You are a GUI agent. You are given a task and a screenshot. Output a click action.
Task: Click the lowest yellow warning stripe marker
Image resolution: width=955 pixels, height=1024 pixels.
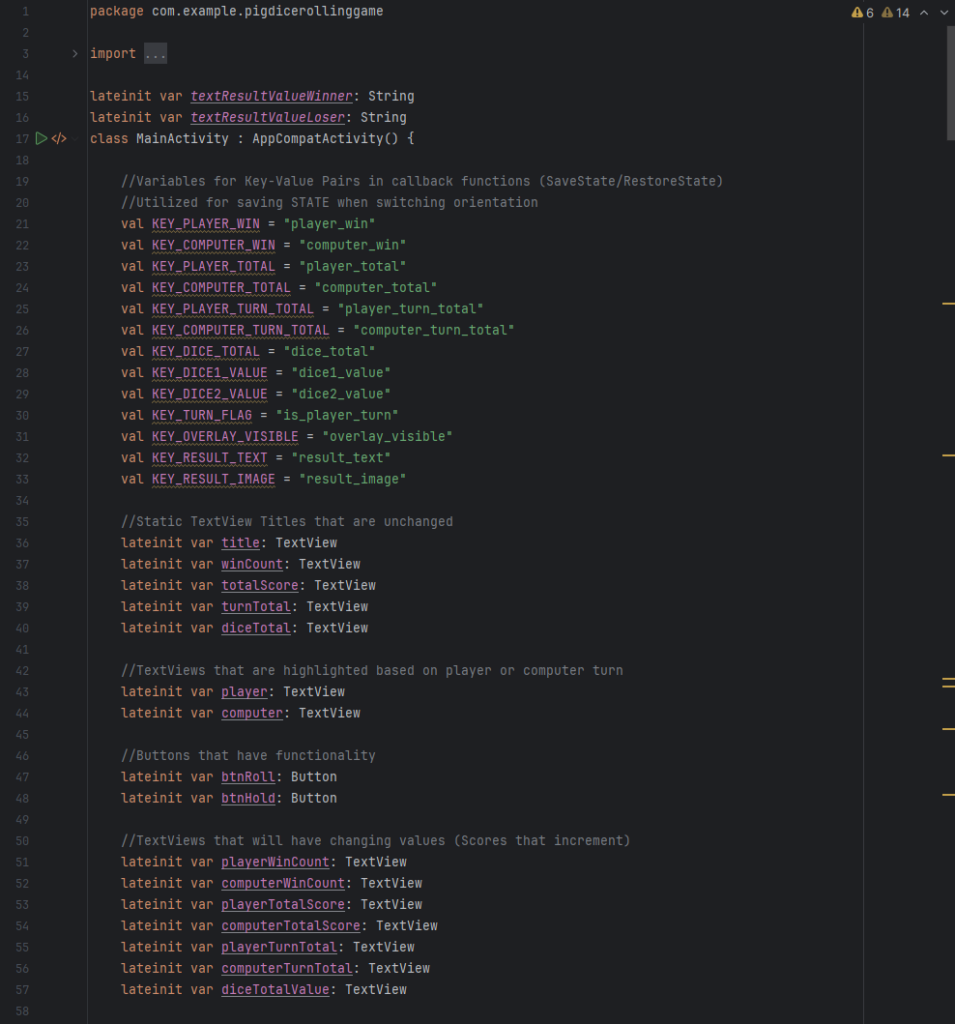pos(948,794)
